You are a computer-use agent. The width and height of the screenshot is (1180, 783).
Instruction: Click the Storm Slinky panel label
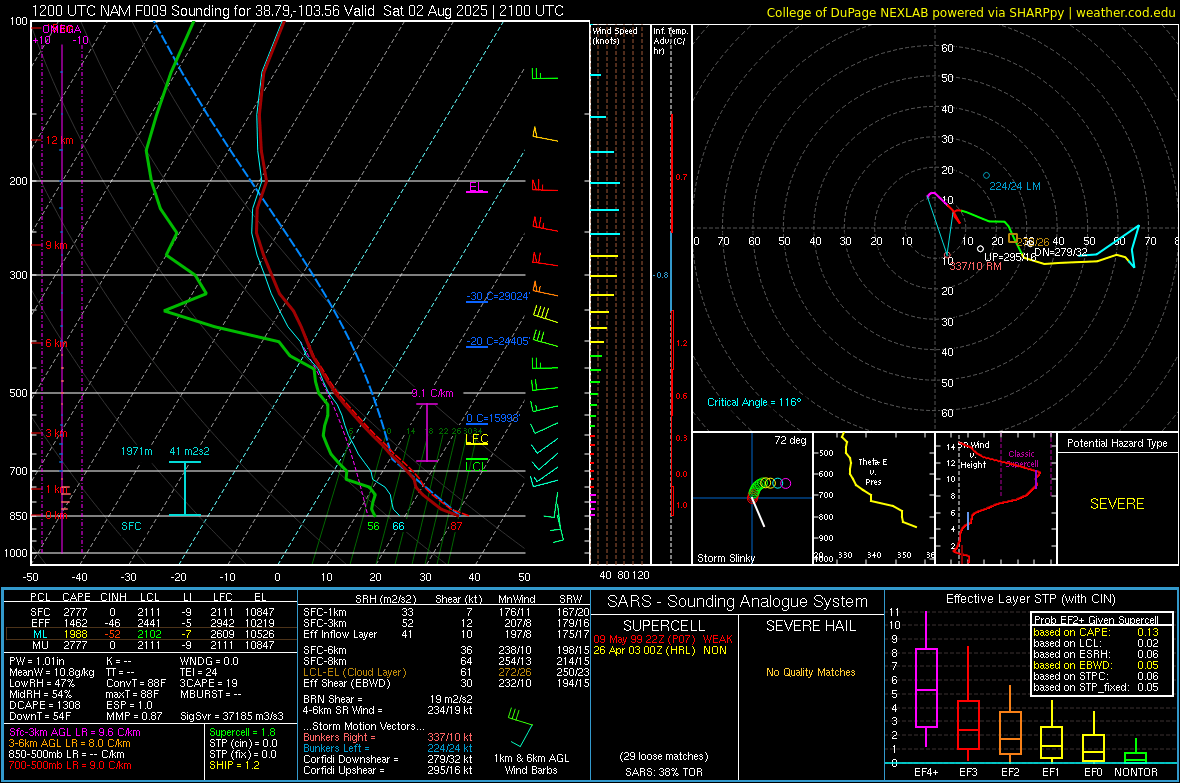tap(725, 558)
